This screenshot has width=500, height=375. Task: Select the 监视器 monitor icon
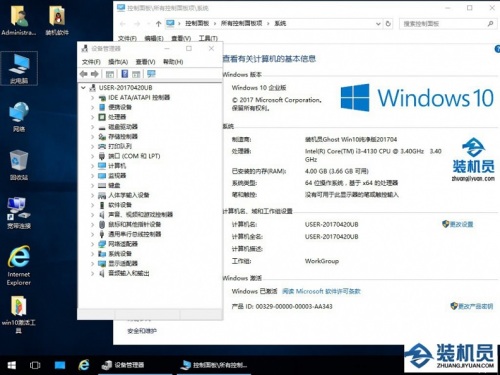coord(102,176)
